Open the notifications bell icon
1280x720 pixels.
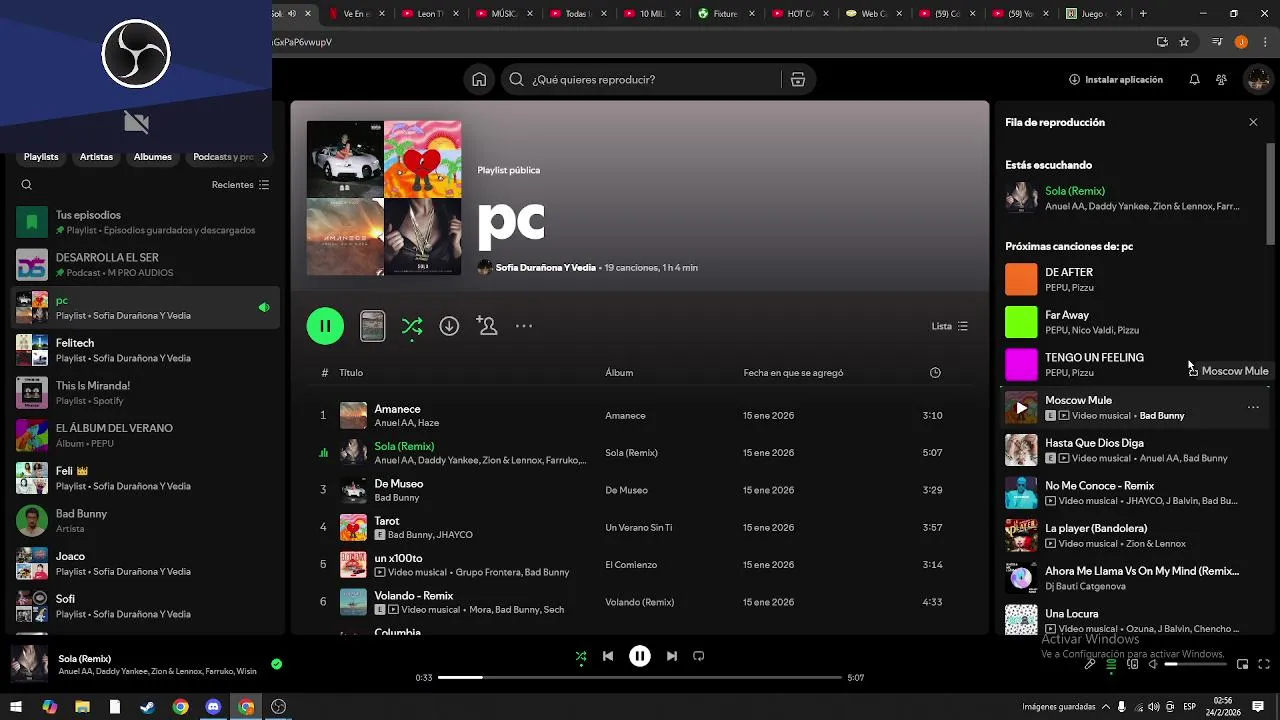point(1194,80)
